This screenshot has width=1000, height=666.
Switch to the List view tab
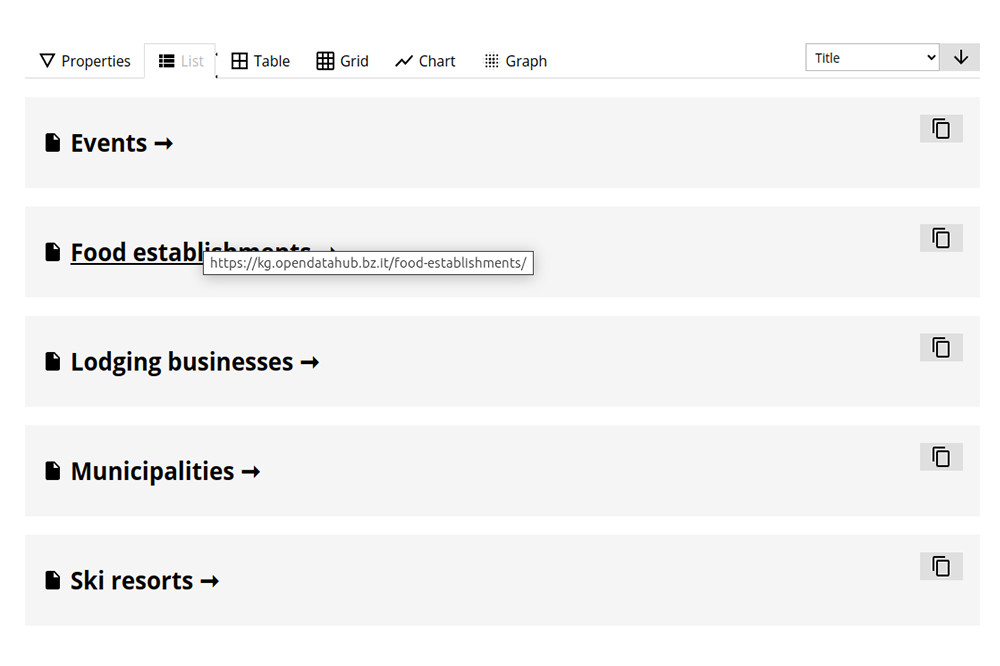[180, 61]
